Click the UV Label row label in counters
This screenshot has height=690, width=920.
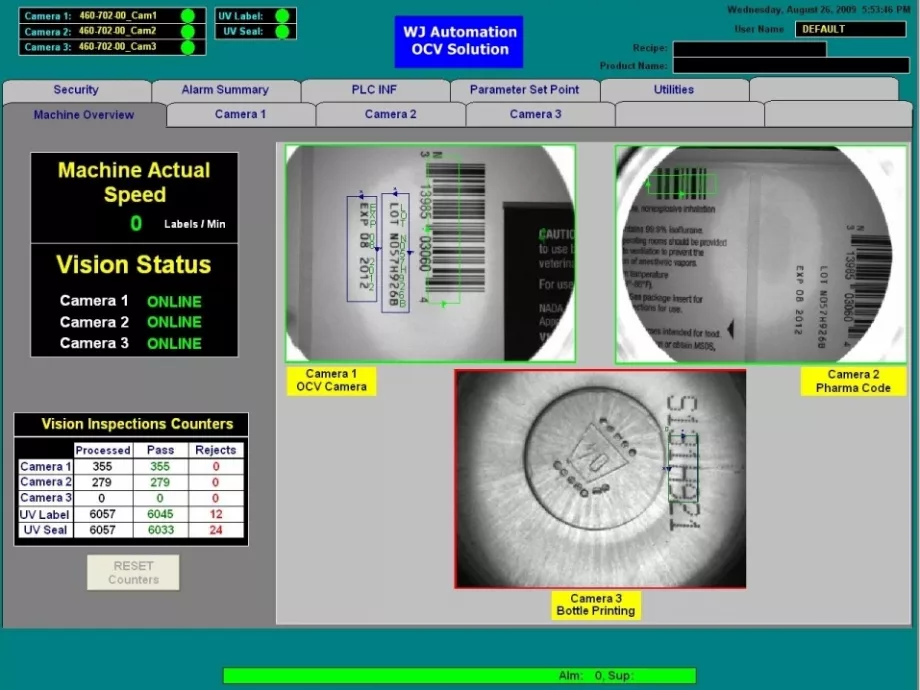point(45,515)
